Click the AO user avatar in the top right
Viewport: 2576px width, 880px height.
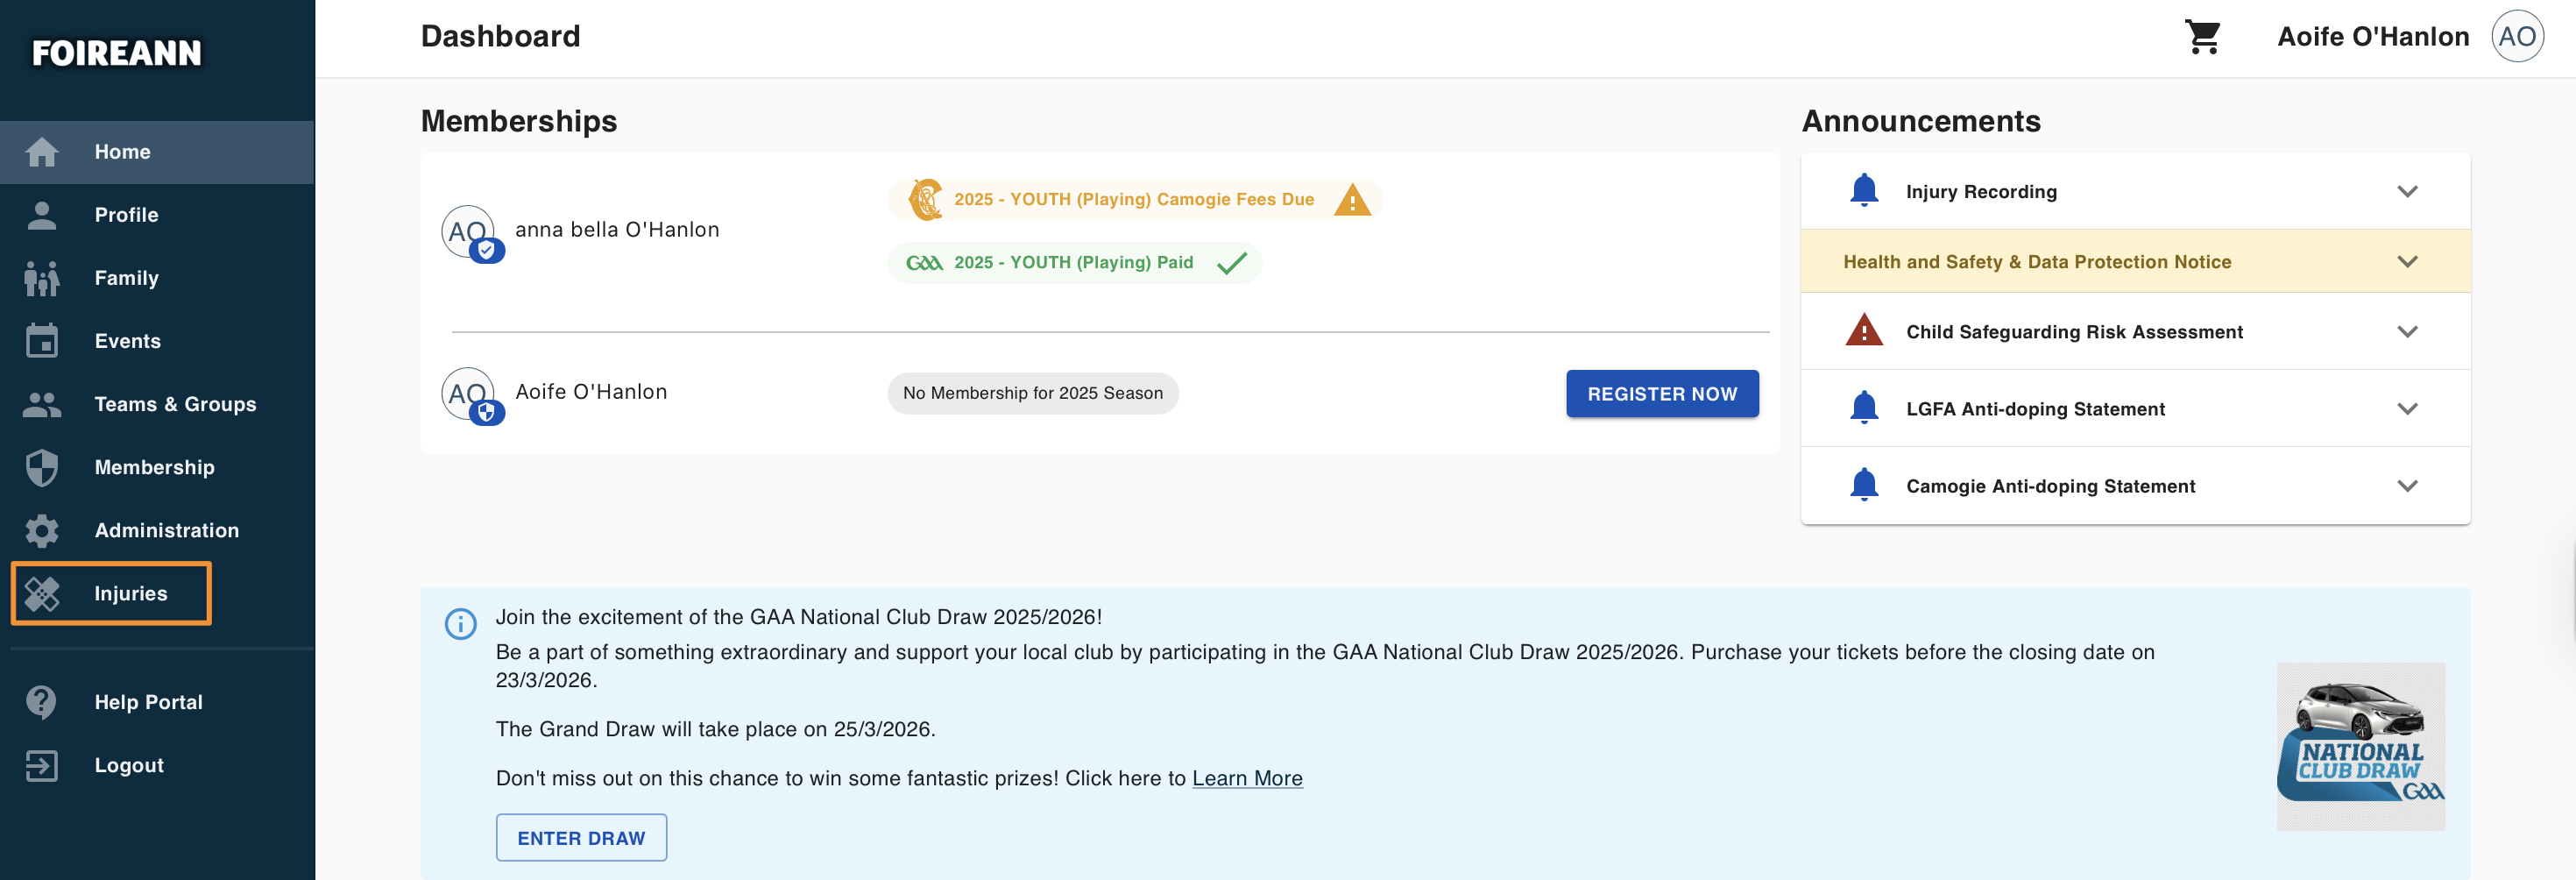coord(2517,37)
